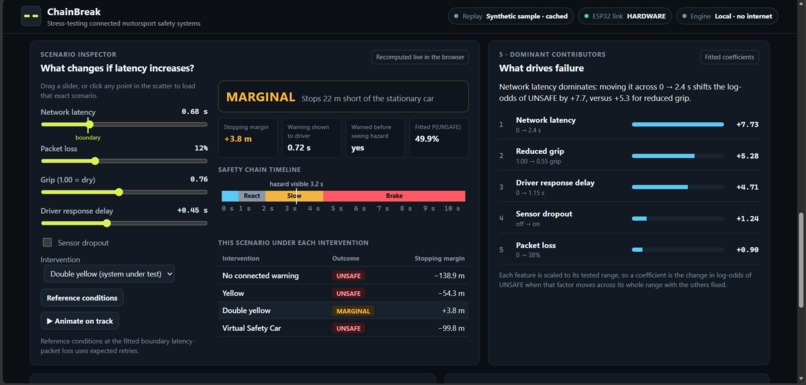806x385 pixels.
Task: Click the ChainBreak logo icon
Action: tap(31, 16)
